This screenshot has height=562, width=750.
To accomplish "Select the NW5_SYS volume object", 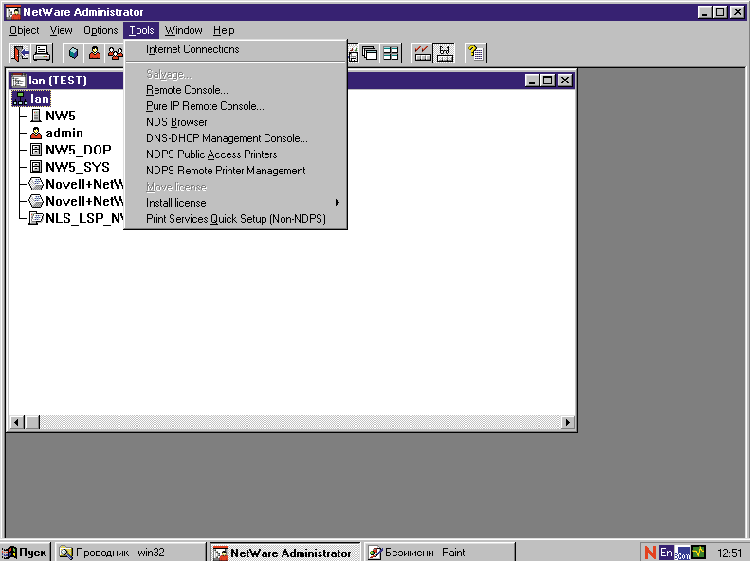I will pos(76,167).
